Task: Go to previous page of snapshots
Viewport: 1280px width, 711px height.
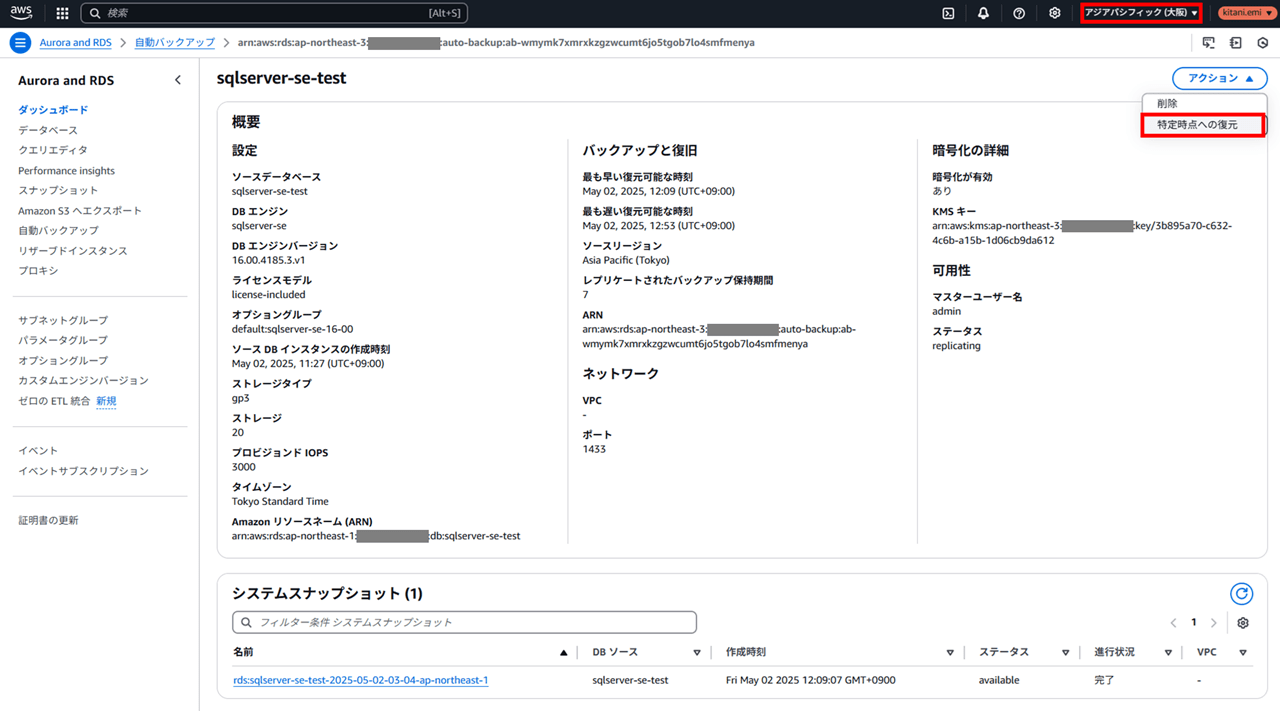Action: tap(1173, 623)
